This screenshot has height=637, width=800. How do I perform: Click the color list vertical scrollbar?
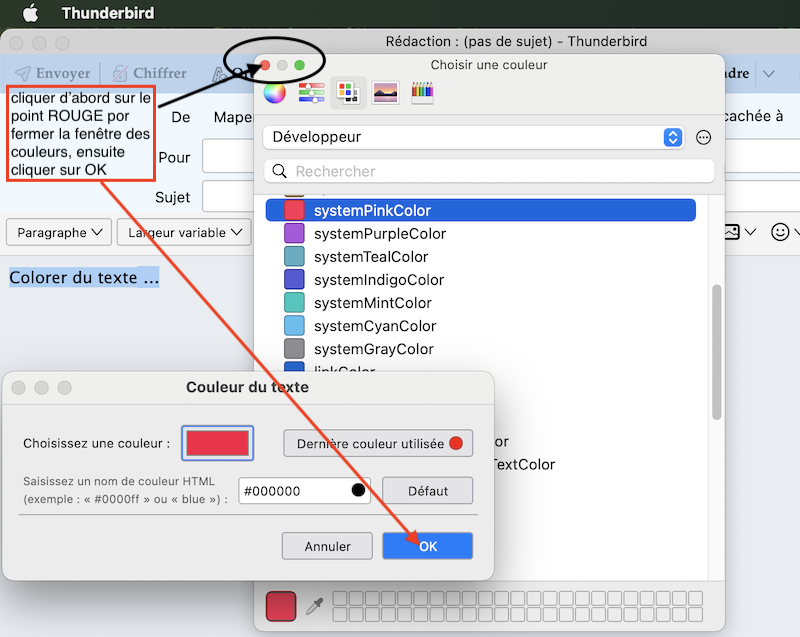[716, 352]
